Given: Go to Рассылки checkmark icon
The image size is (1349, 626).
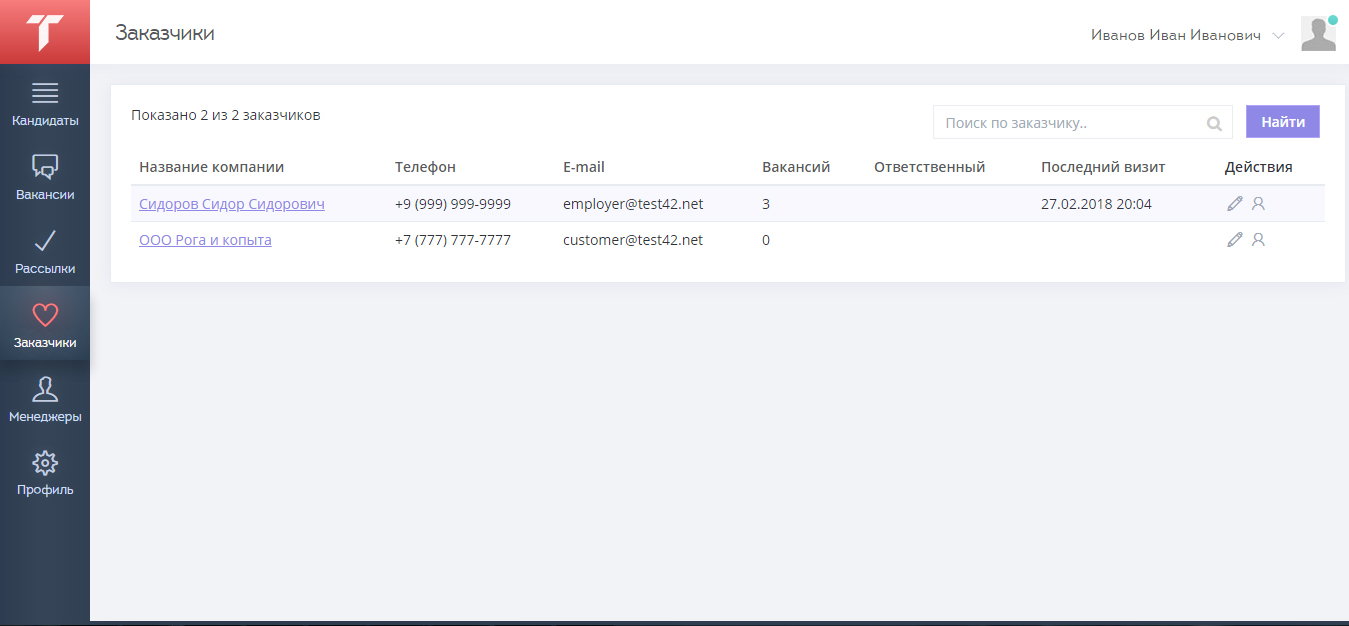Looking at the screenshot, I should point(45,241).
